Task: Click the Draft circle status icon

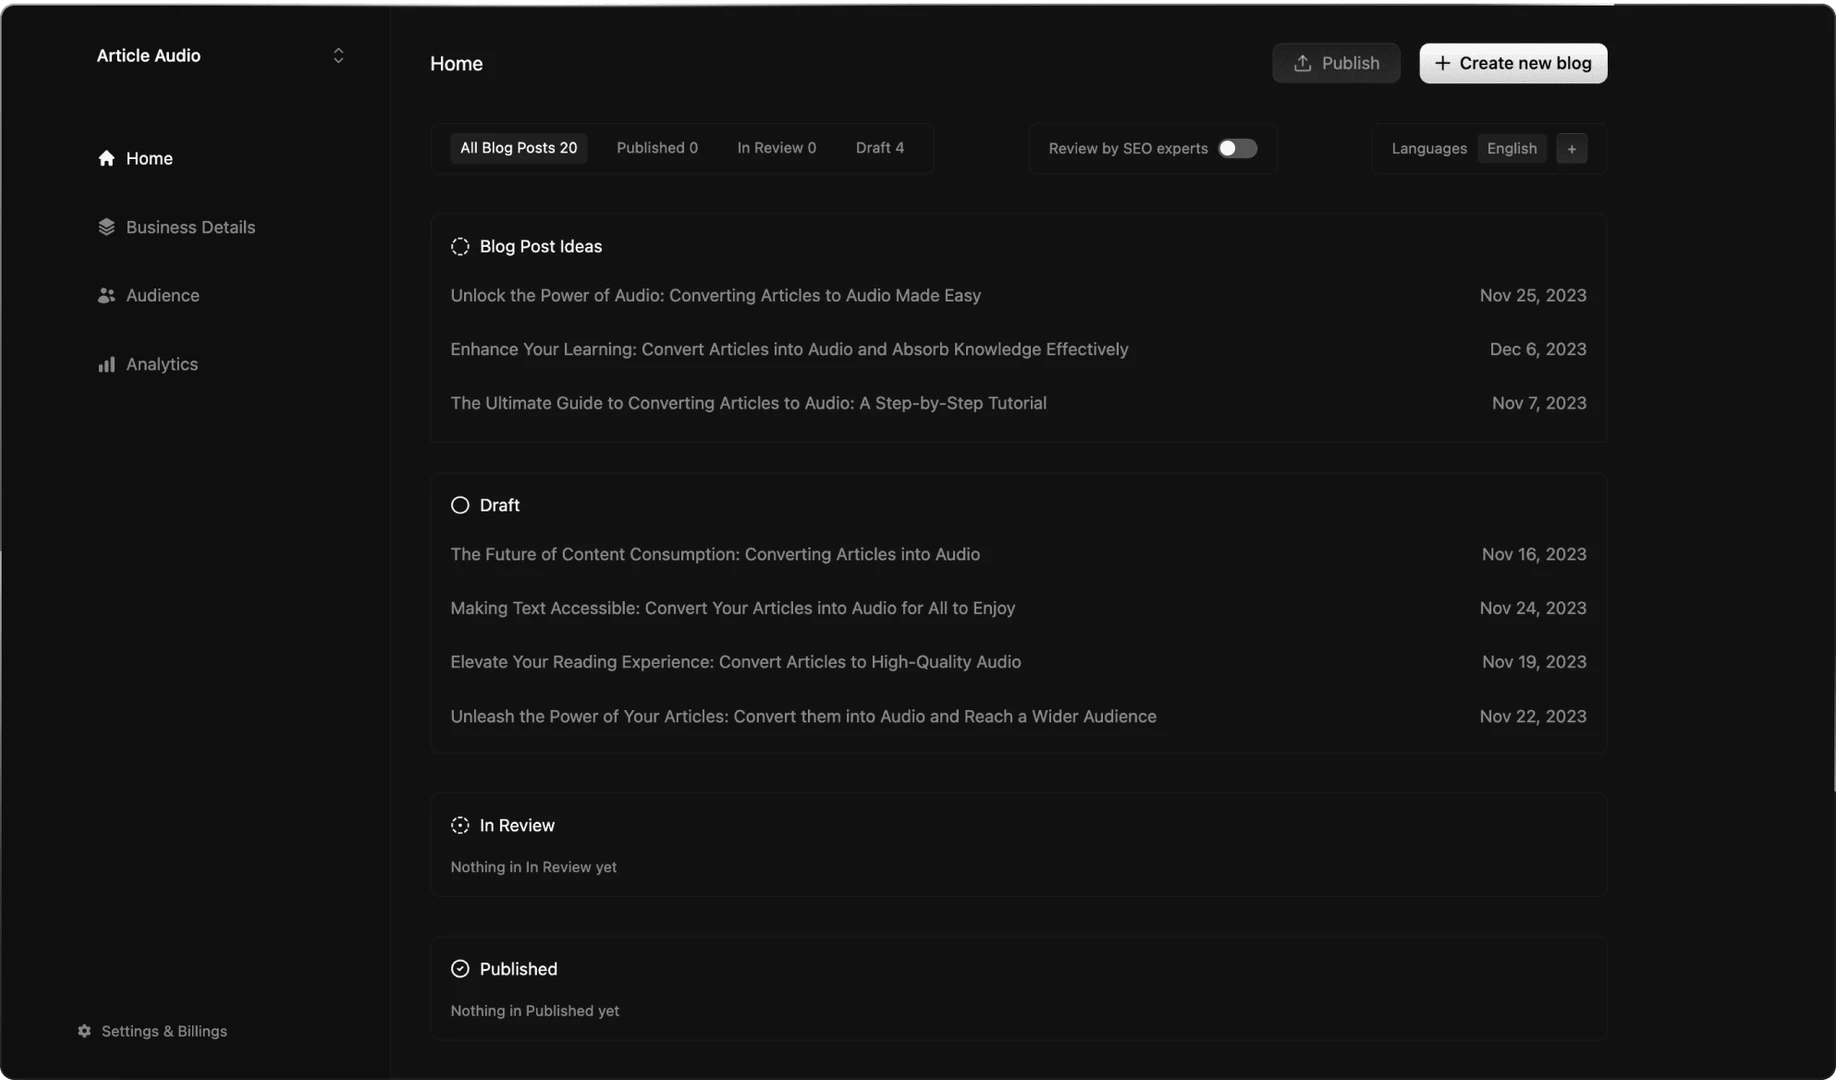Action: tap(460, 505)
